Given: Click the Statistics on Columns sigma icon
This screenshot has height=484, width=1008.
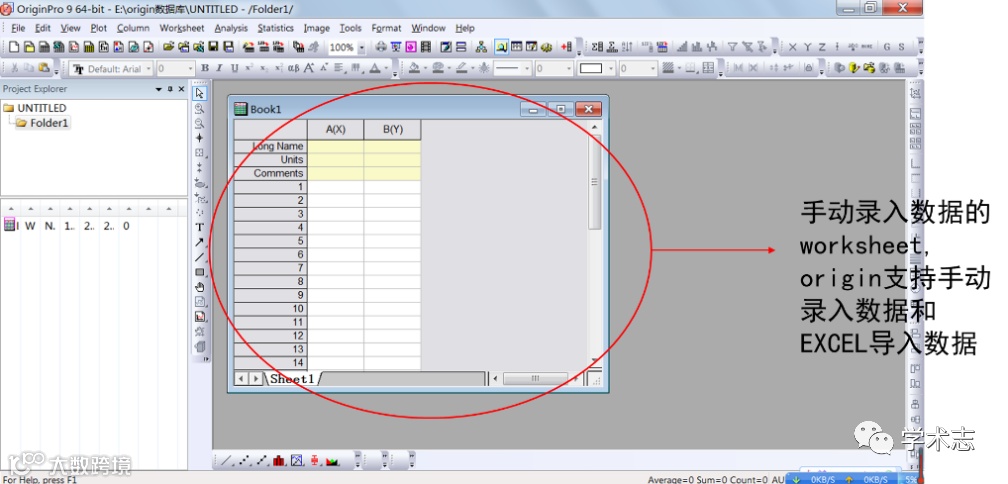Looking at the screenshot, I should 598,47.
